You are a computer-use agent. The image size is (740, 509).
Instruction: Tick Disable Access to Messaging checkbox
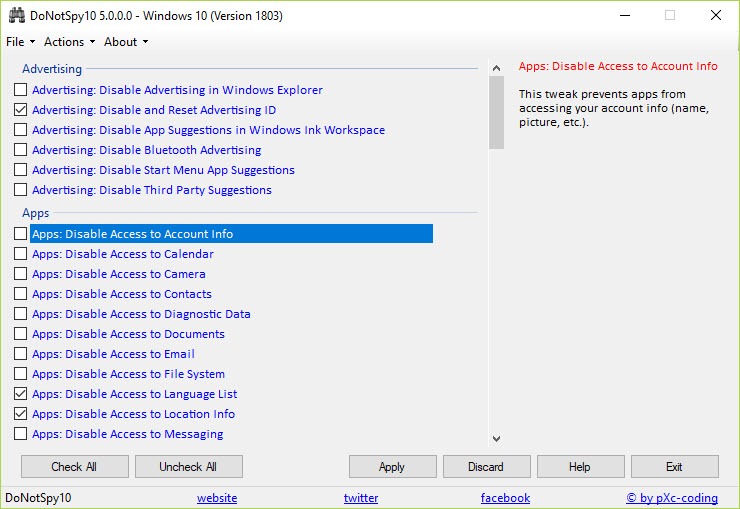coord(20,434)
